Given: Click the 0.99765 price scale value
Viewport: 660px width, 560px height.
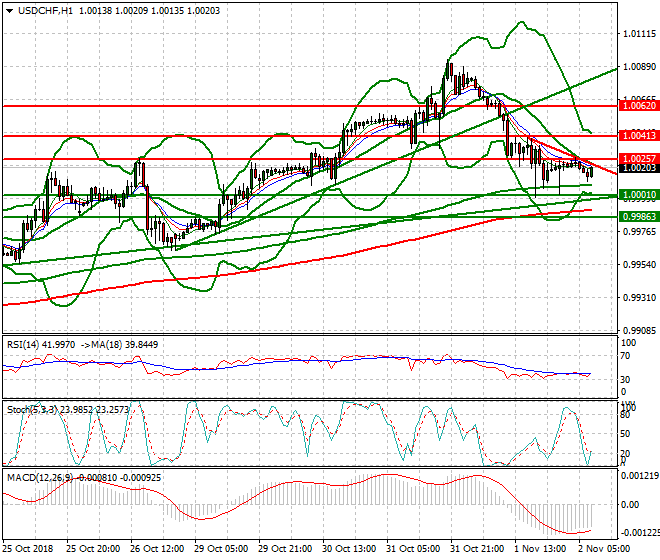Looking at the screenshot, I should [639, 232].
